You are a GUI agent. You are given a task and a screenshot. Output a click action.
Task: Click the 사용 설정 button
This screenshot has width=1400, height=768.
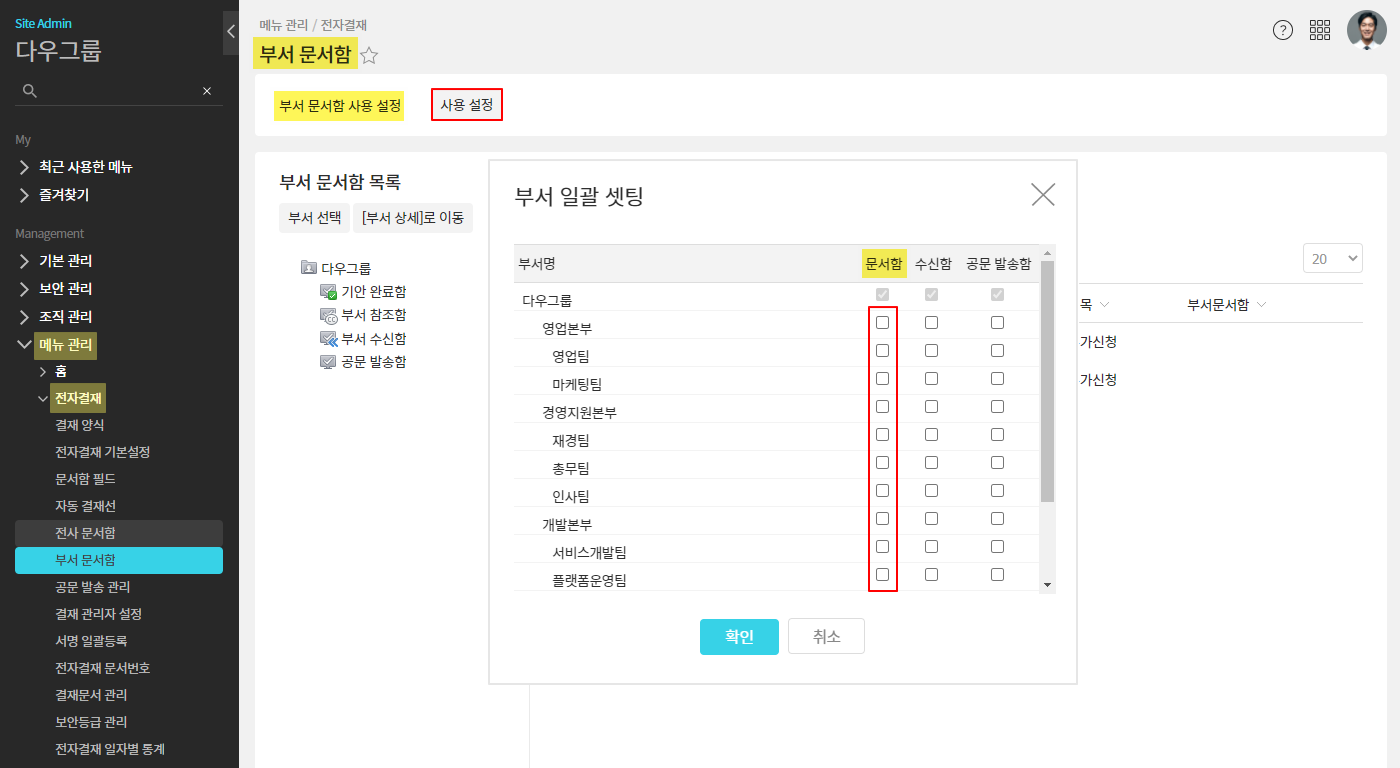467,105
